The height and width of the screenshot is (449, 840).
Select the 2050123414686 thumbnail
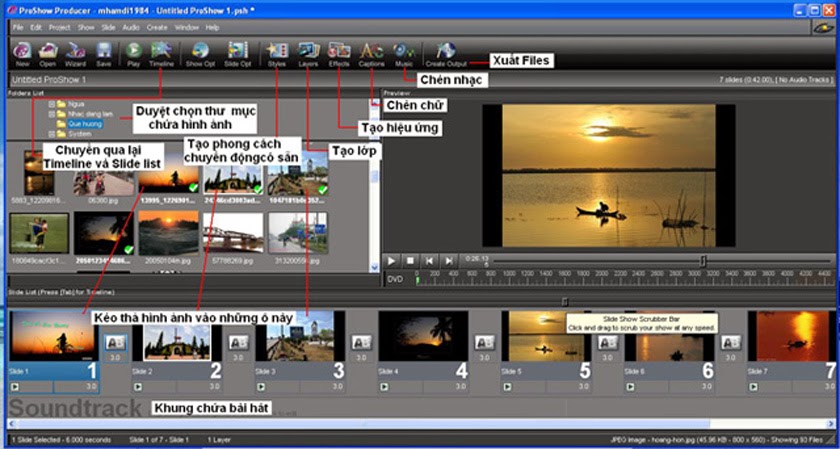pos(104,233)
